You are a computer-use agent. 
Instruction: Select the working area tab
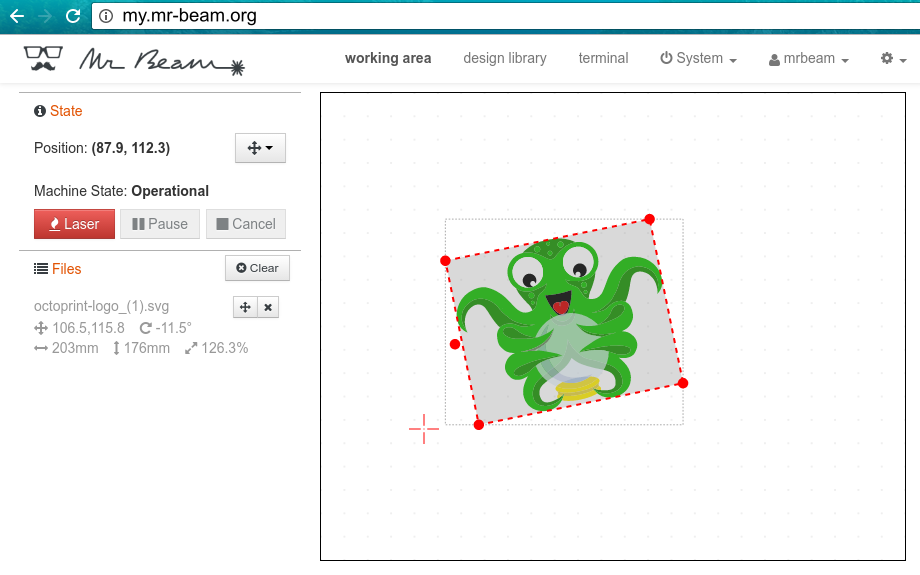click(388, 58)
